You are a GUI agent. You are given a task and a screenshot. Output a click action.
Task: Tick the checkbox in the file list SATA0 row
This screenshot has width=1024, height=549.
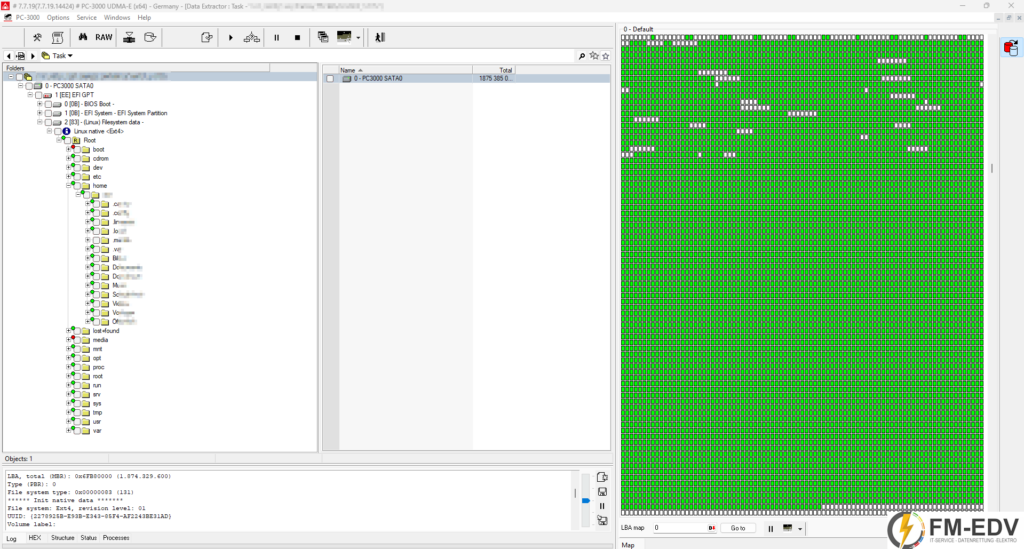pos(330,79)
